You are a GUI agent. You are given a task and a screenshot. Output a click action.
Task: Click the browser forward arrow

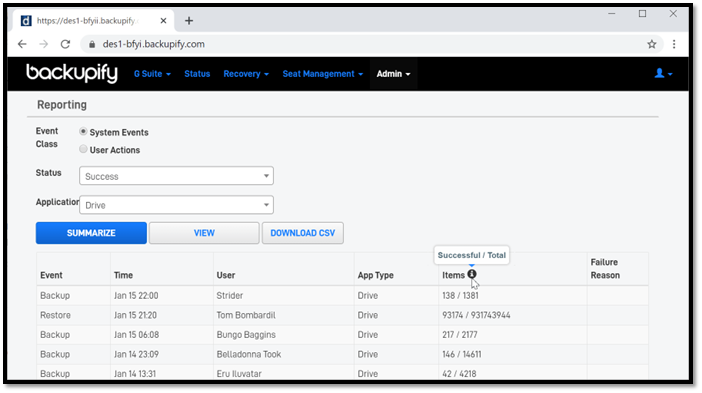tap(43, 44)
